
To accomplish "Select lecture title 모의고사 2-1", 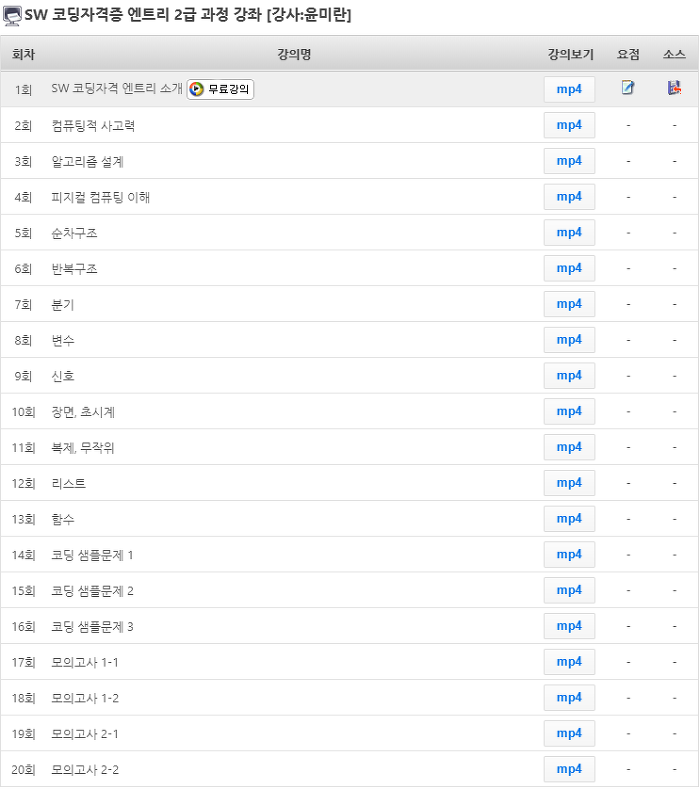I will click(x=85, y=734).
